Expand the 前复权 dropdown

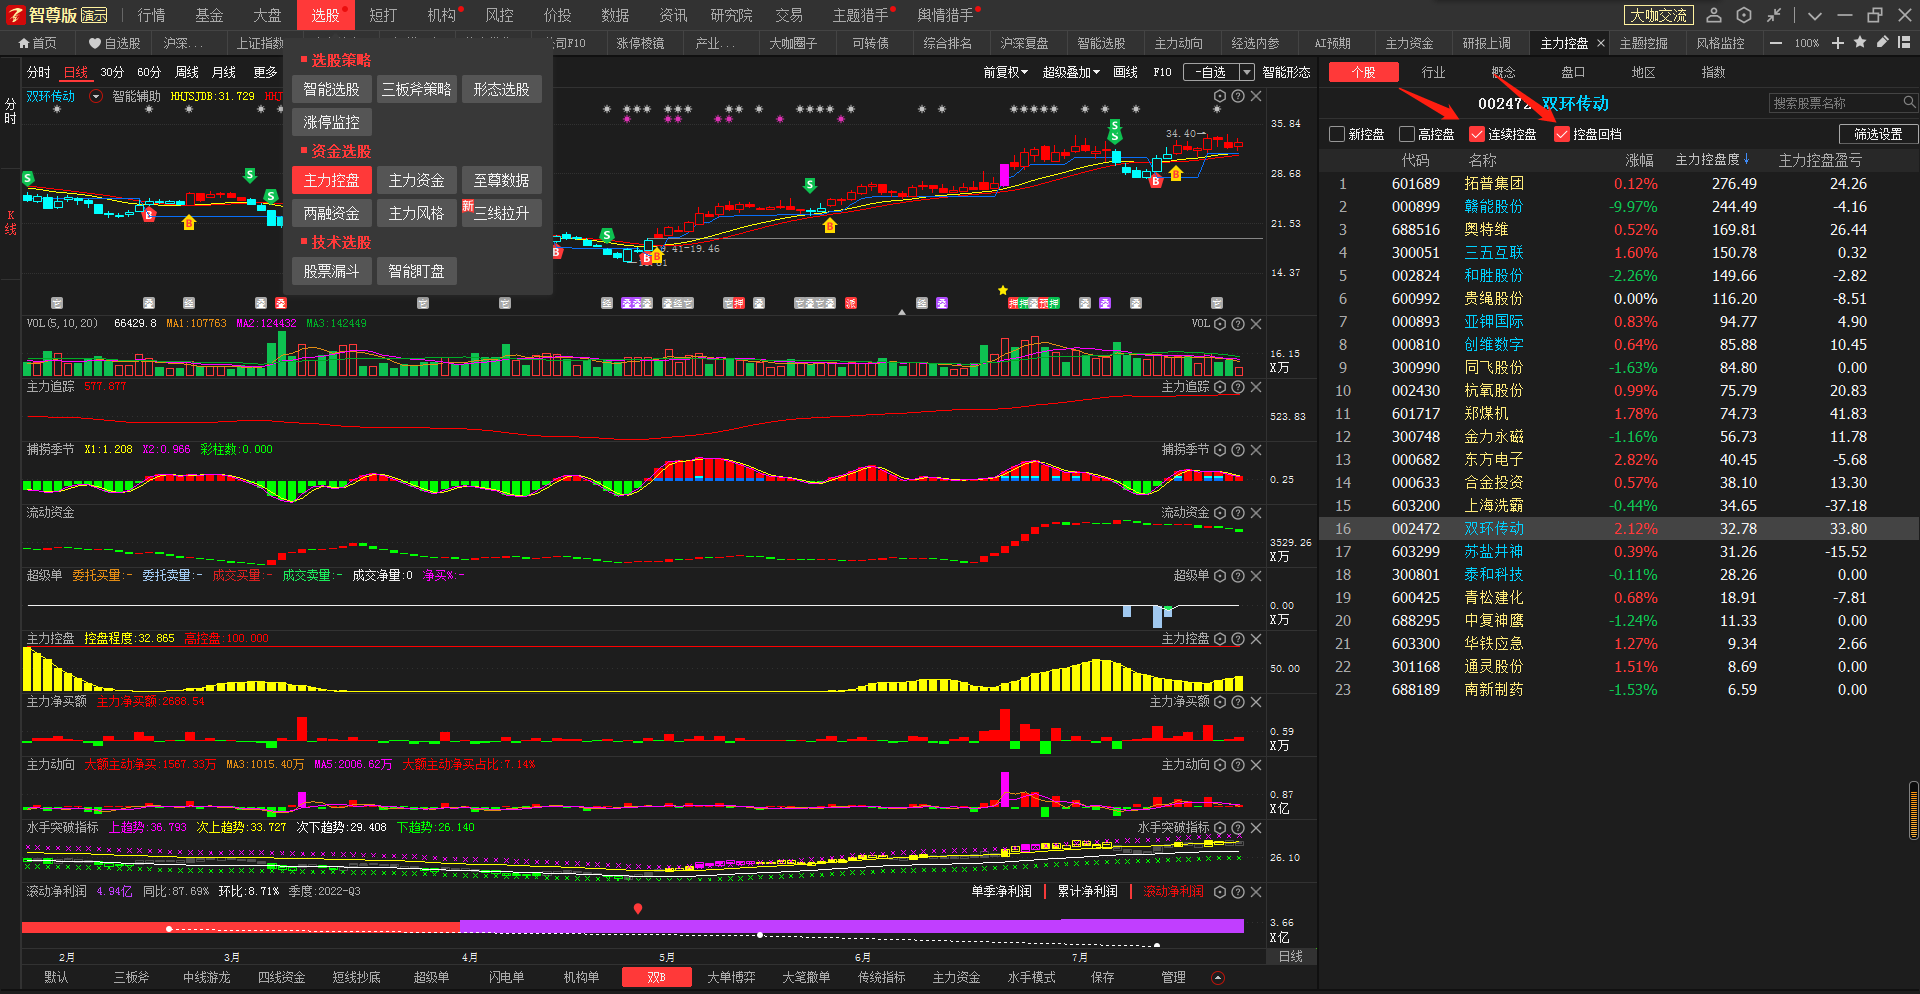1005,72
